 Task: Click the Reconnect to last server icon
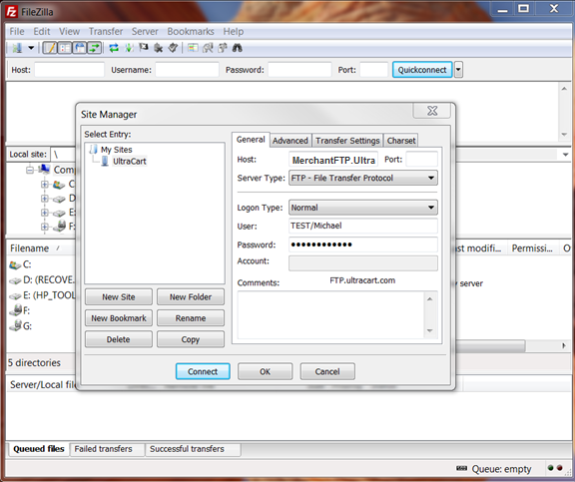[x=173, y=48]
